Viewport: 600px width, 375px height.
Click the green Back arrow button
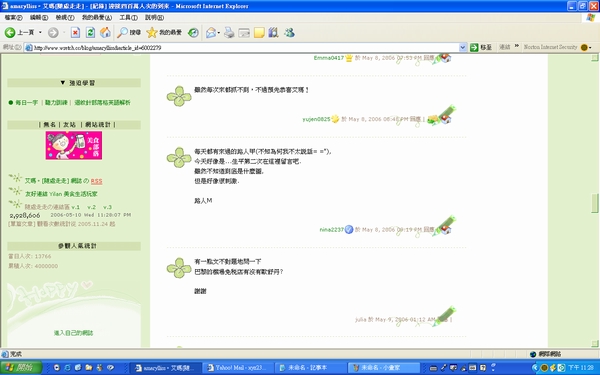point(10,33)
